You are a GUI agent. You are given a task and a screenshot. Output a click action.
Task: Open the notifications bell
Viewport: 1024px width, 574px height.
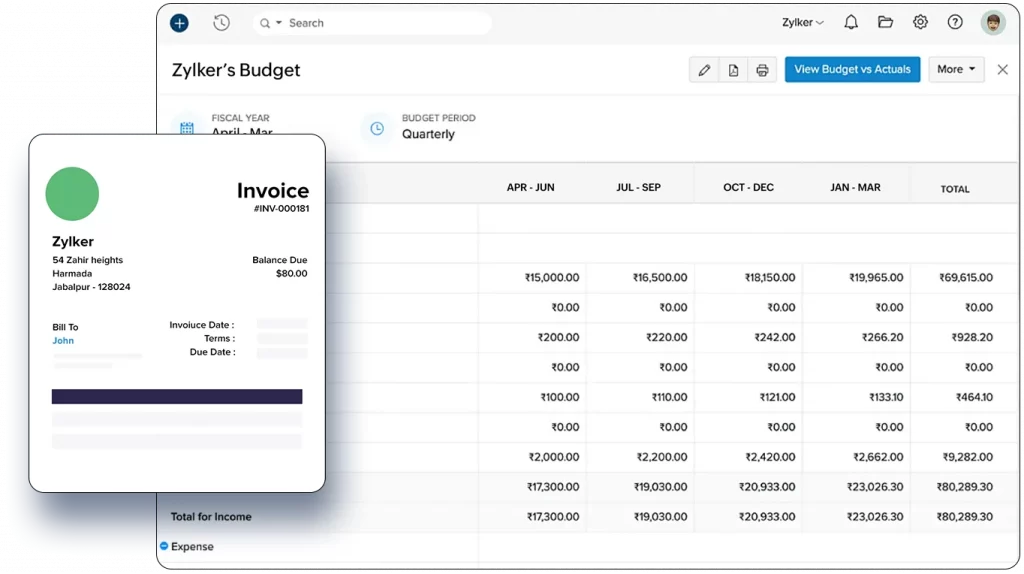[850, 23]
